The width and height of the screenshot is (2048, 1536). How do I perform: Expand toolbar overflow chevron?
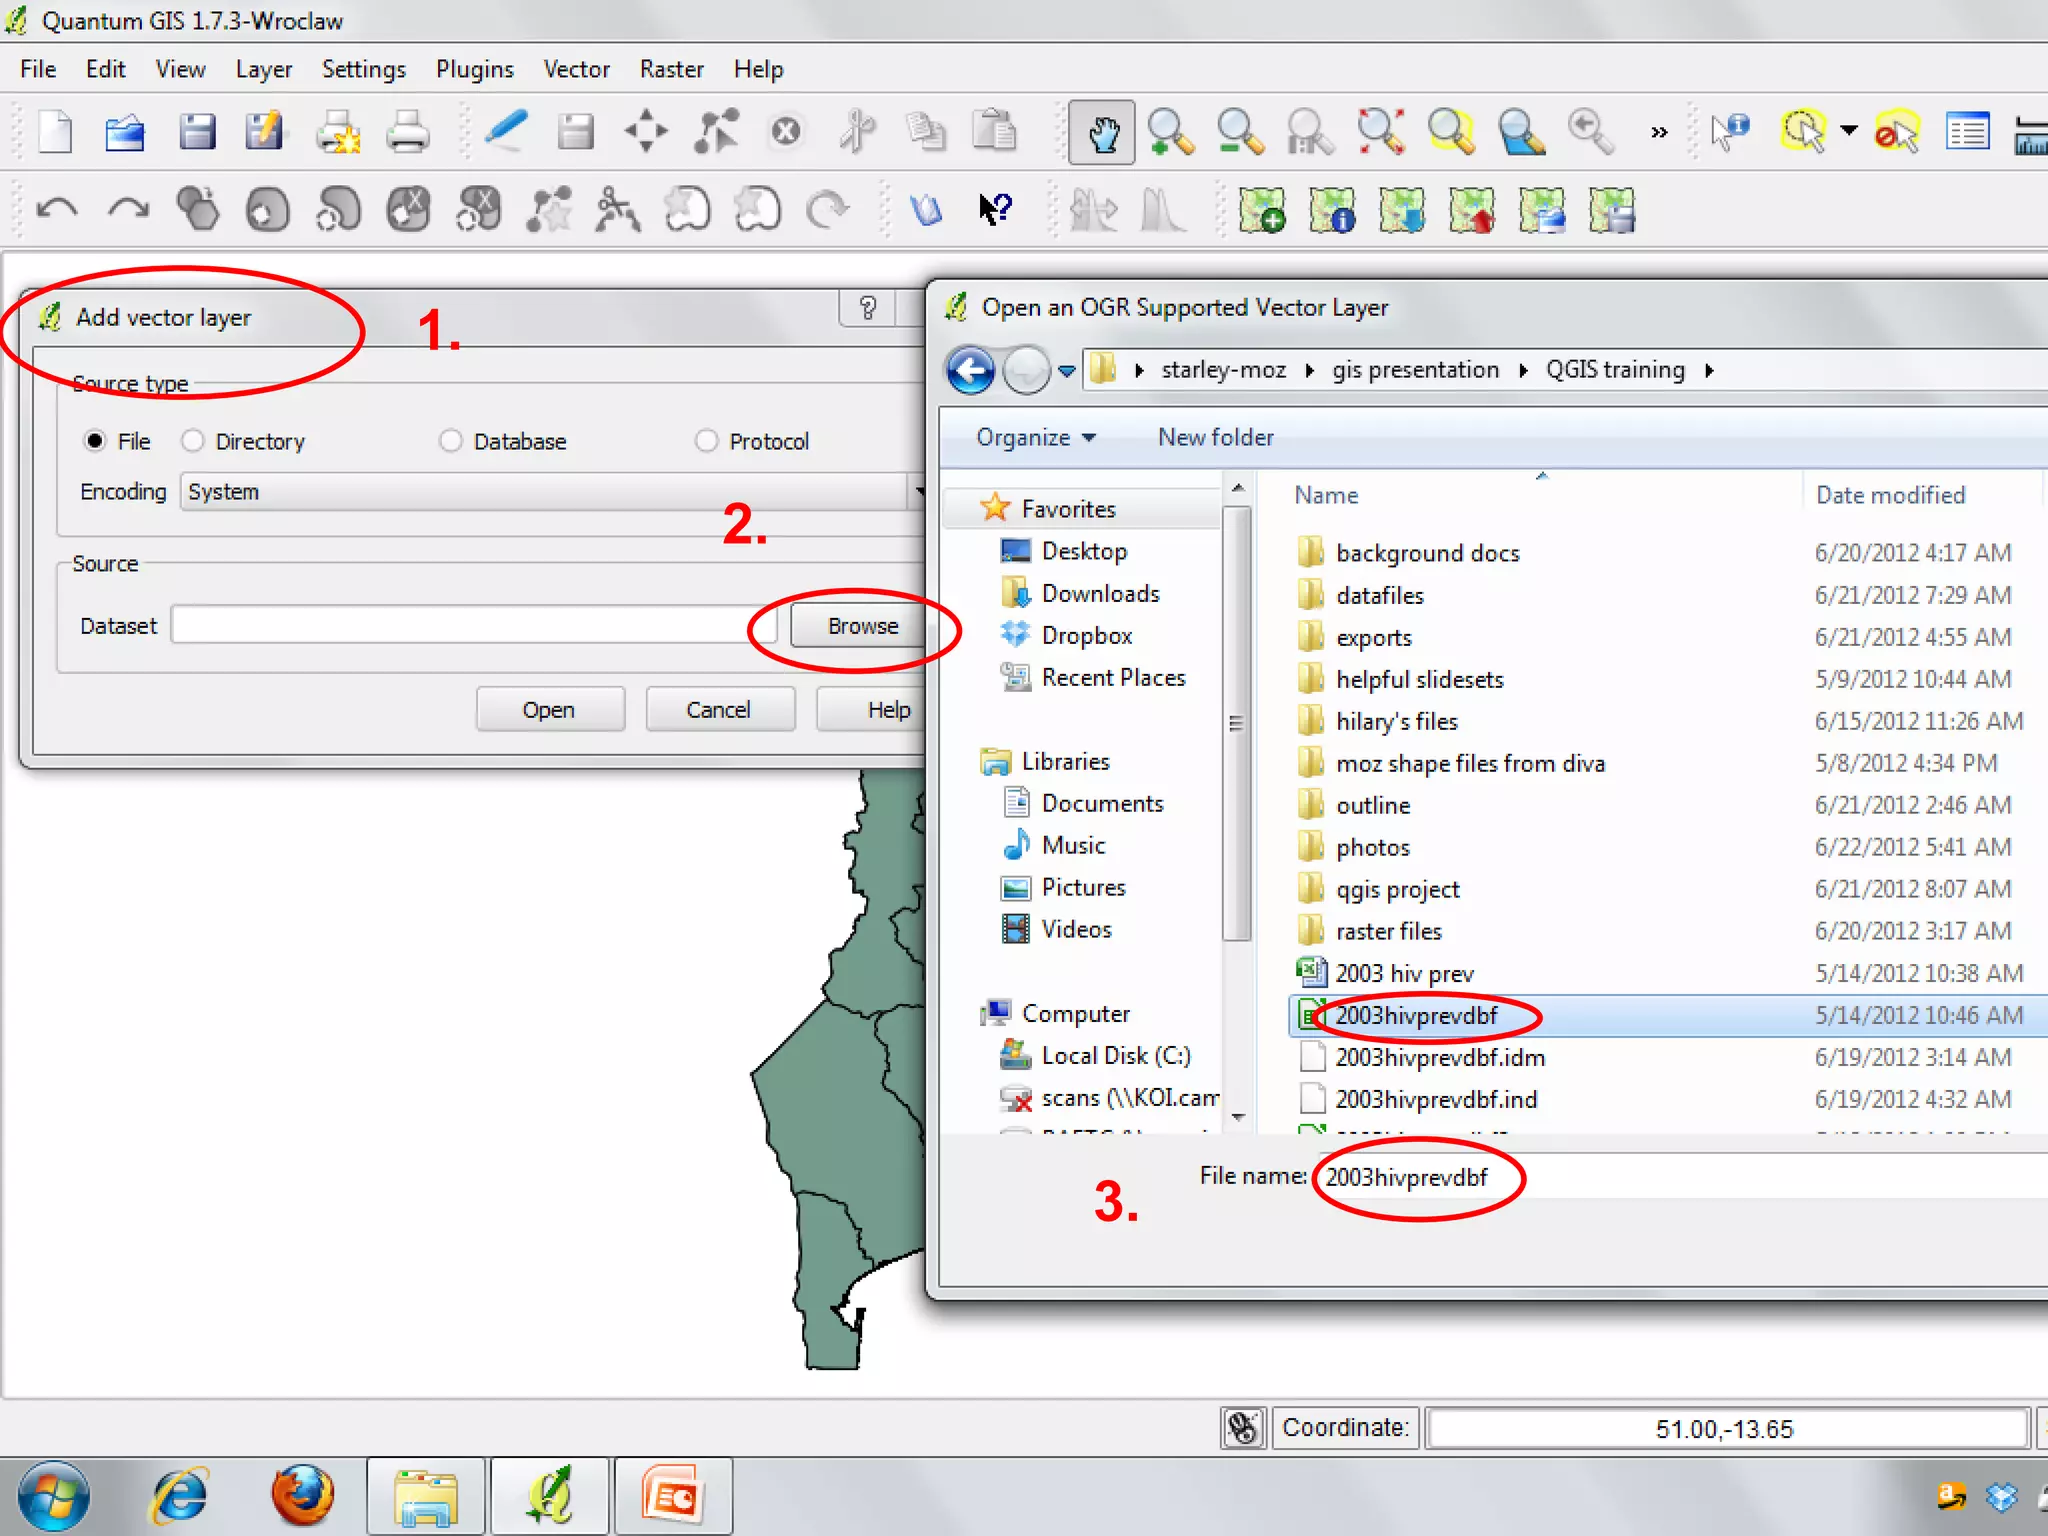coord(1659,132)
